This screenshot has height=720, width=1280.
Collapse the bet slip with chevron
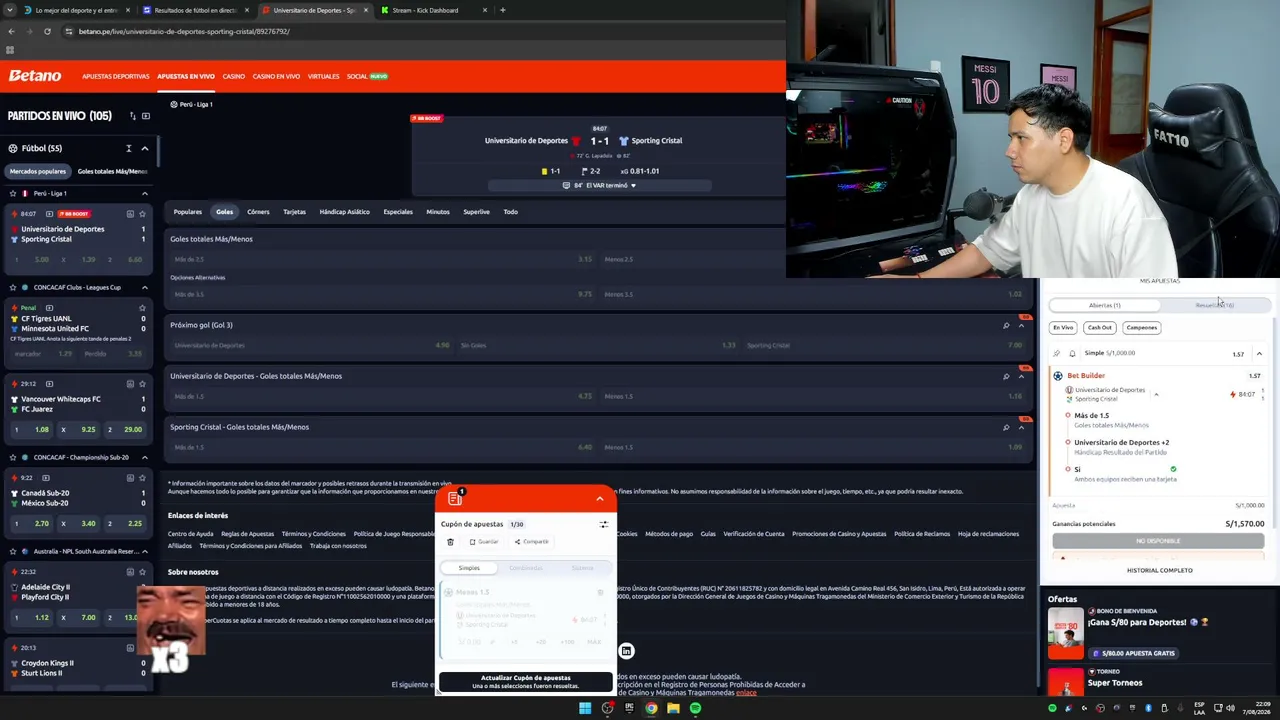point(600,498)
